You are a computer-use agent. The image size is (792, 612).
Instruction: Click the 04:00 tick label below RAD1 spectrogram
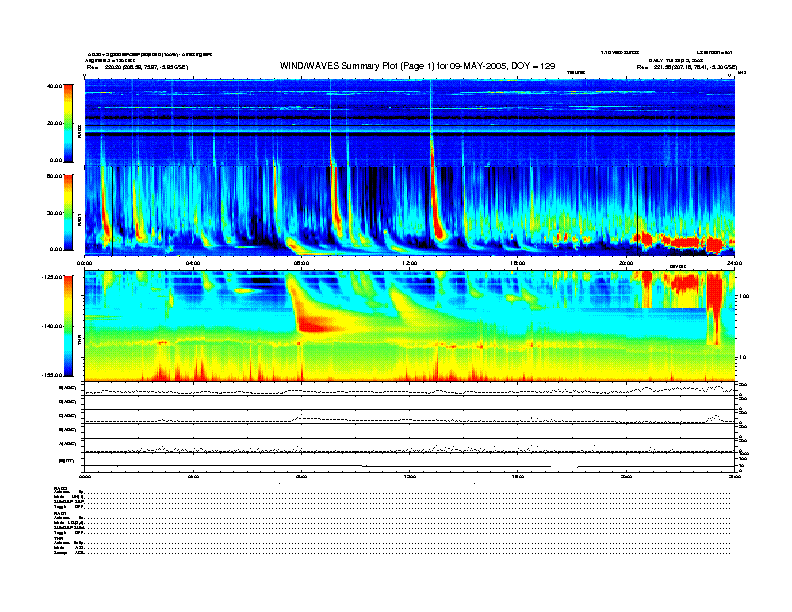[x=193, y=263]
